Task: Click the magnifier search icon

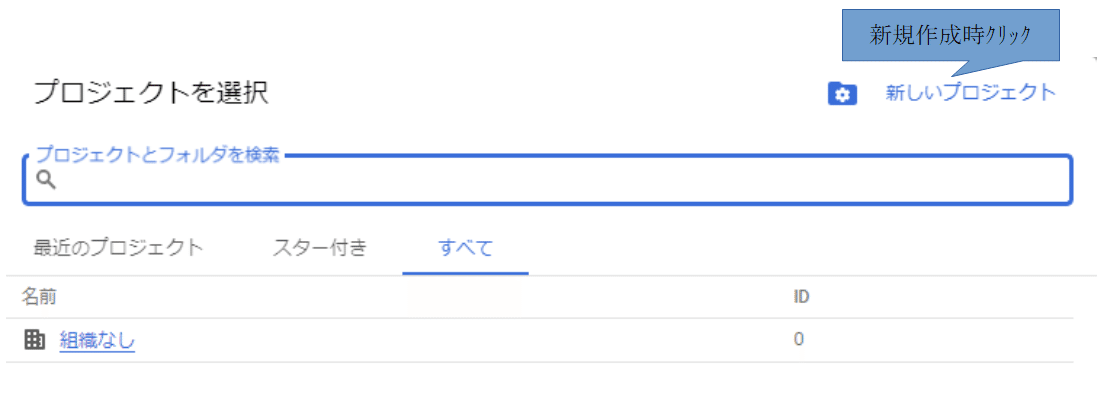Action: (x=46, y=181)
